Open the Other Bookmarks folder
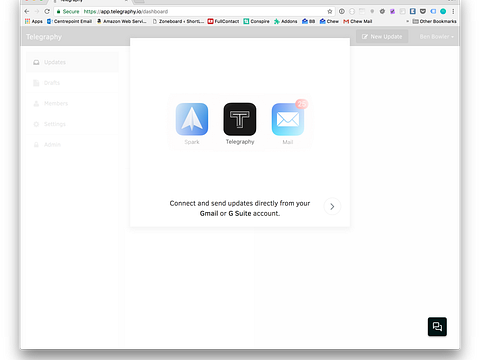This screenshot has height=360, width=480. [x=434, y=21]
